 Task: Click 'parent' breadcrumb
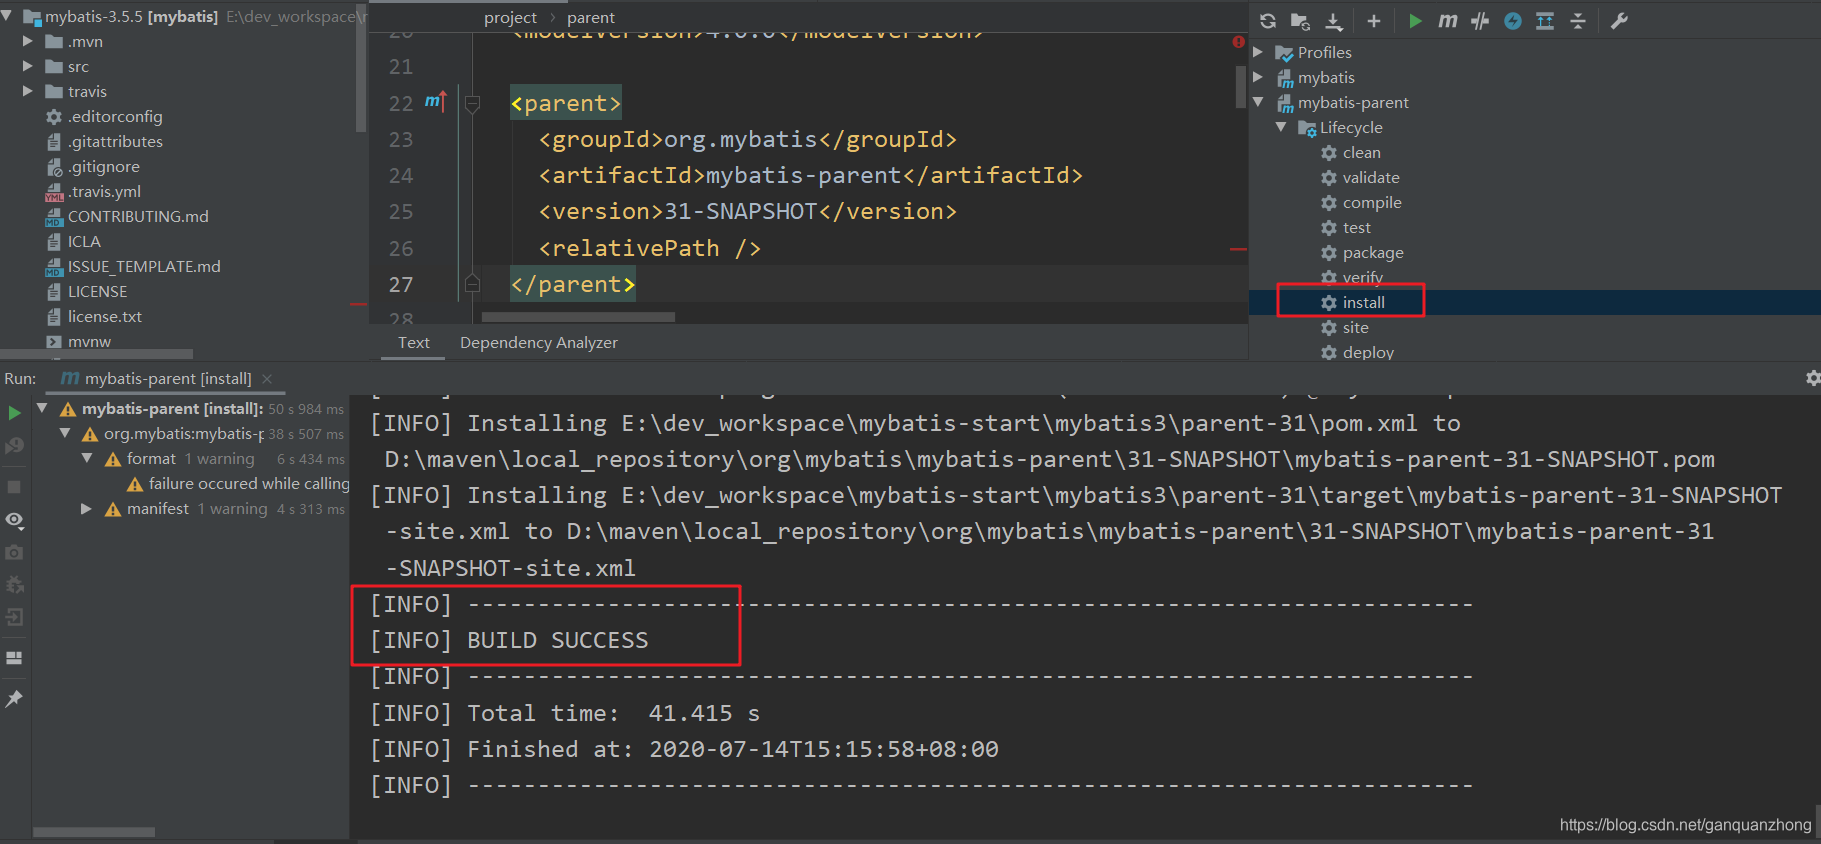tap(591, 18)
